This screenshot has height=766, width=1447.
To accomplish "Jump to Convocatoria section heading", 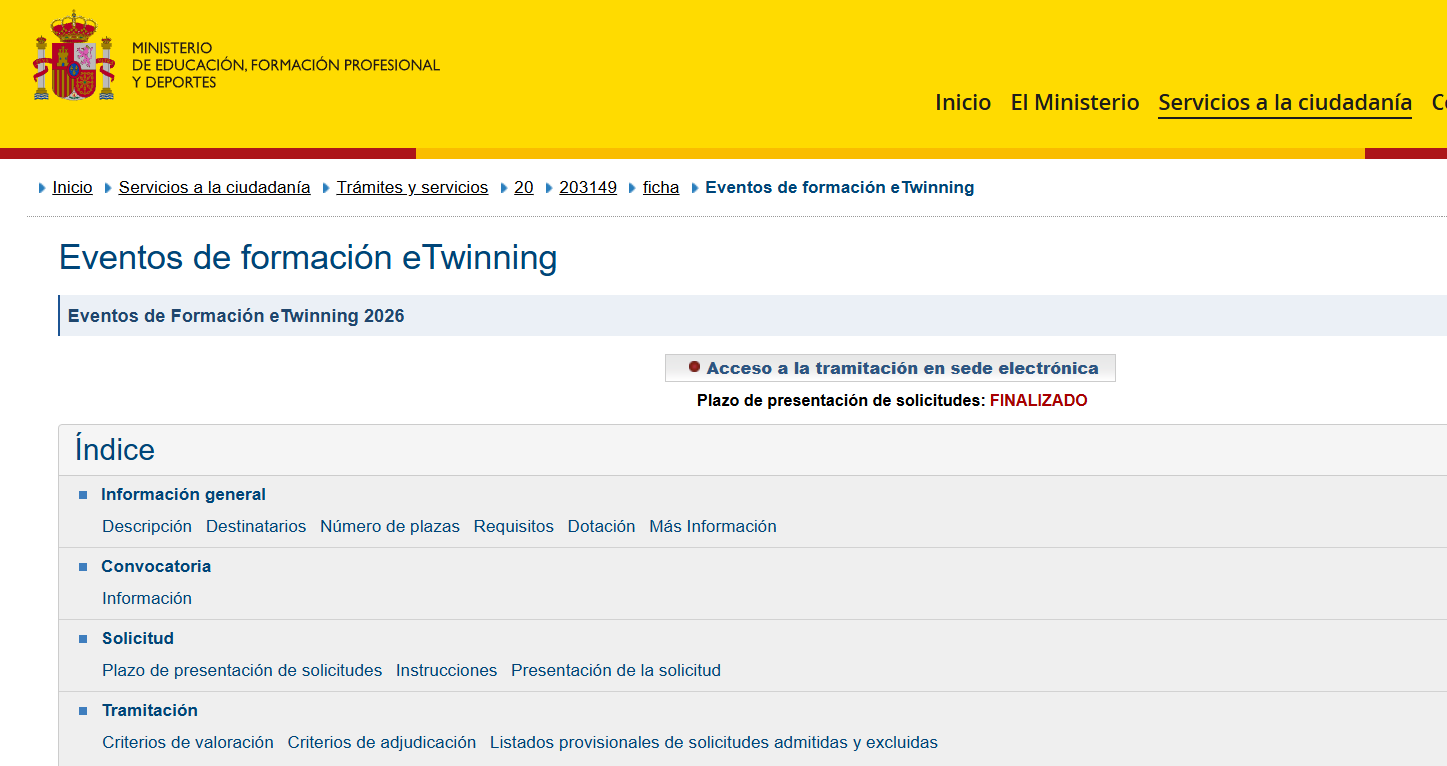I will [x=156, y=566].
